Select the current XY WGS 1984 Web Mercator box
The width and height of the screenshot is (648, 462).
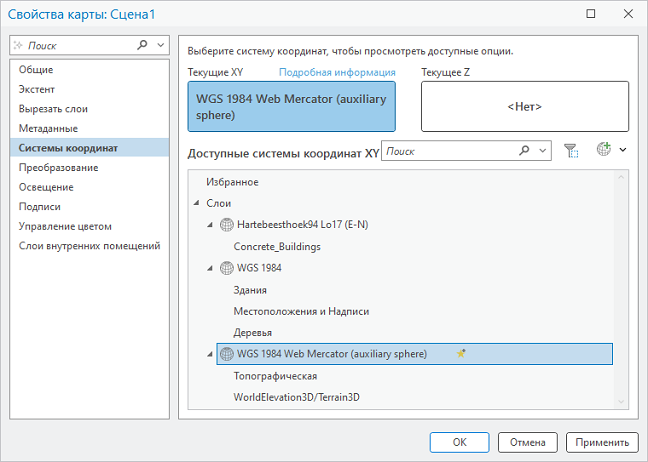[x=292, y=107]
